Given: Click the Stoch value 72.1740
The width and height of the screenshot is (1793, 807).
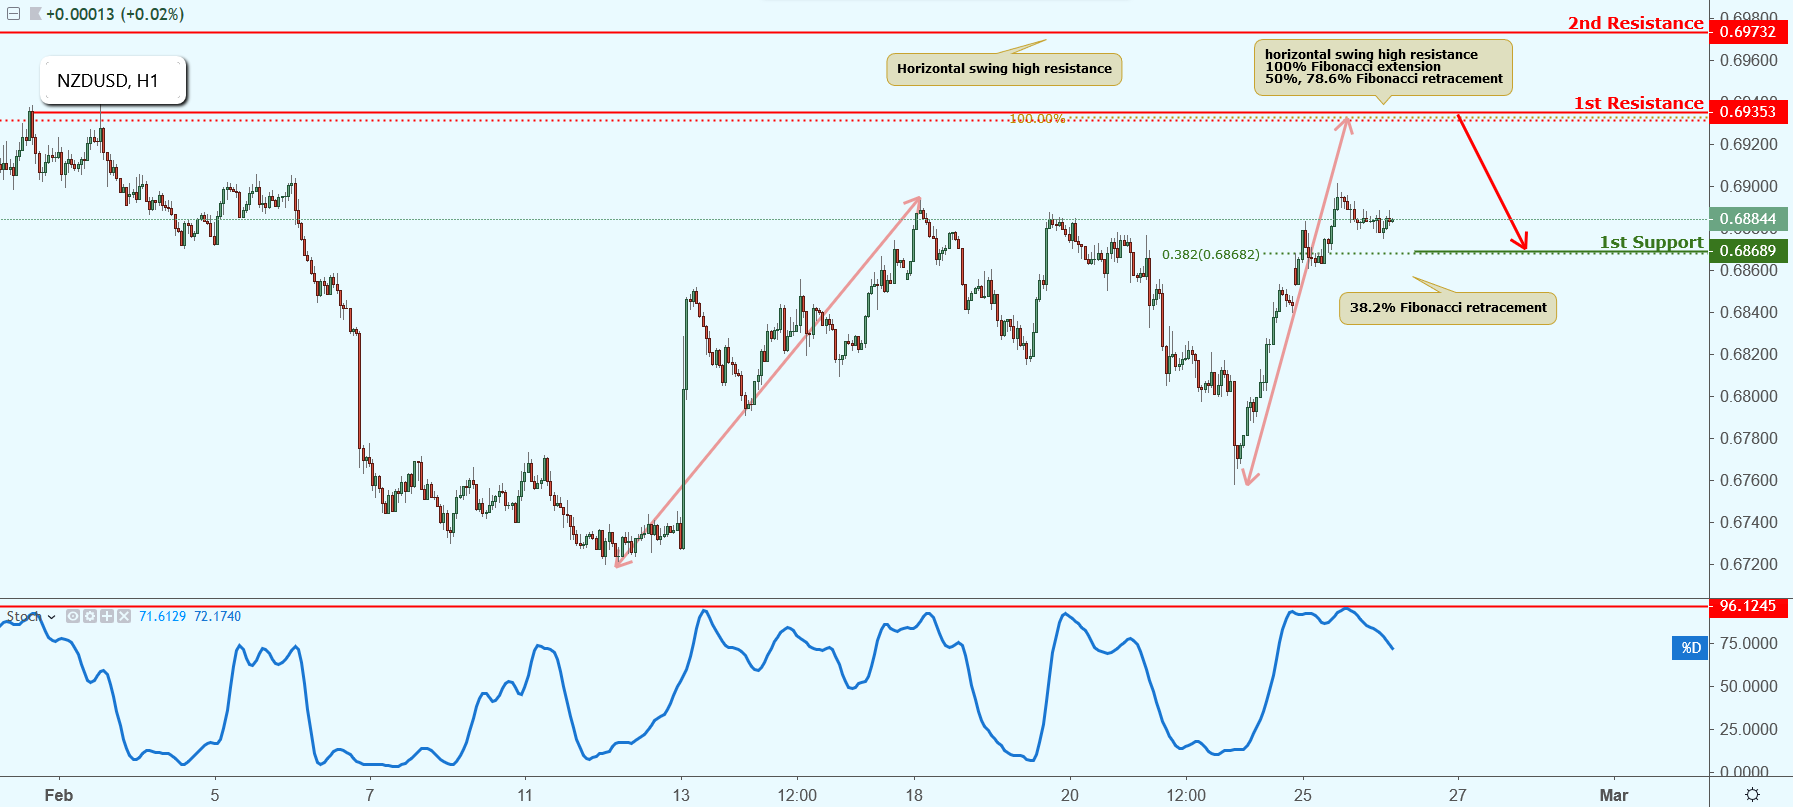Looking at the screenshot, I should point(217,616).
